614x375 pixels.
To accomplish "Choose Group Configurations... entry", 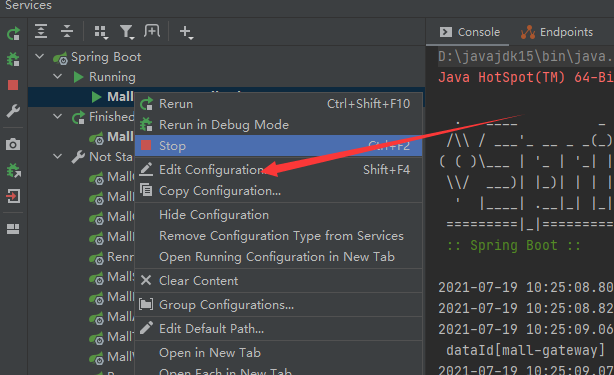I will coord(278,305).
